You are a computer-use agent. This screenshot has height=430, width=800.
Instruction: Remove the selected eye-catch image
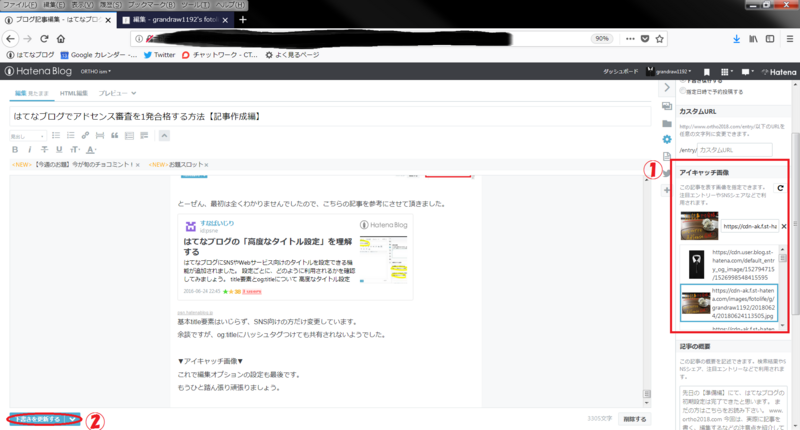[784, 226]
